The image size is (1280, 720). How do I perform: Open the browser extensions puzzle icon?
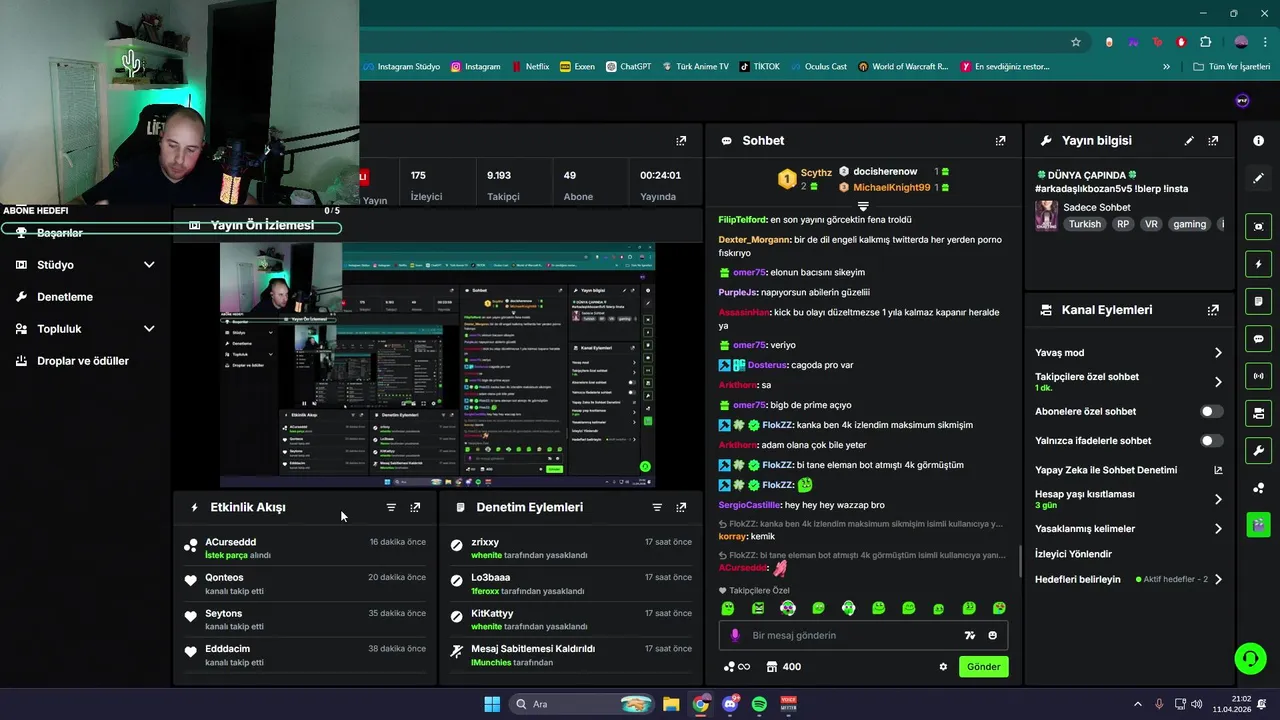coord(1205,42)
